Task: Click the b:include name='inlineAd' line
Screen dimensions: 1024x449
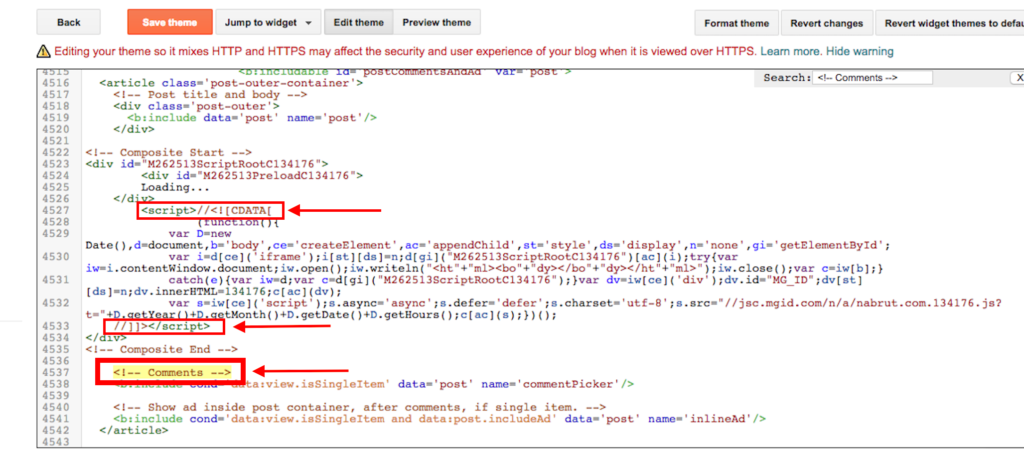Action: coord(439,419)
